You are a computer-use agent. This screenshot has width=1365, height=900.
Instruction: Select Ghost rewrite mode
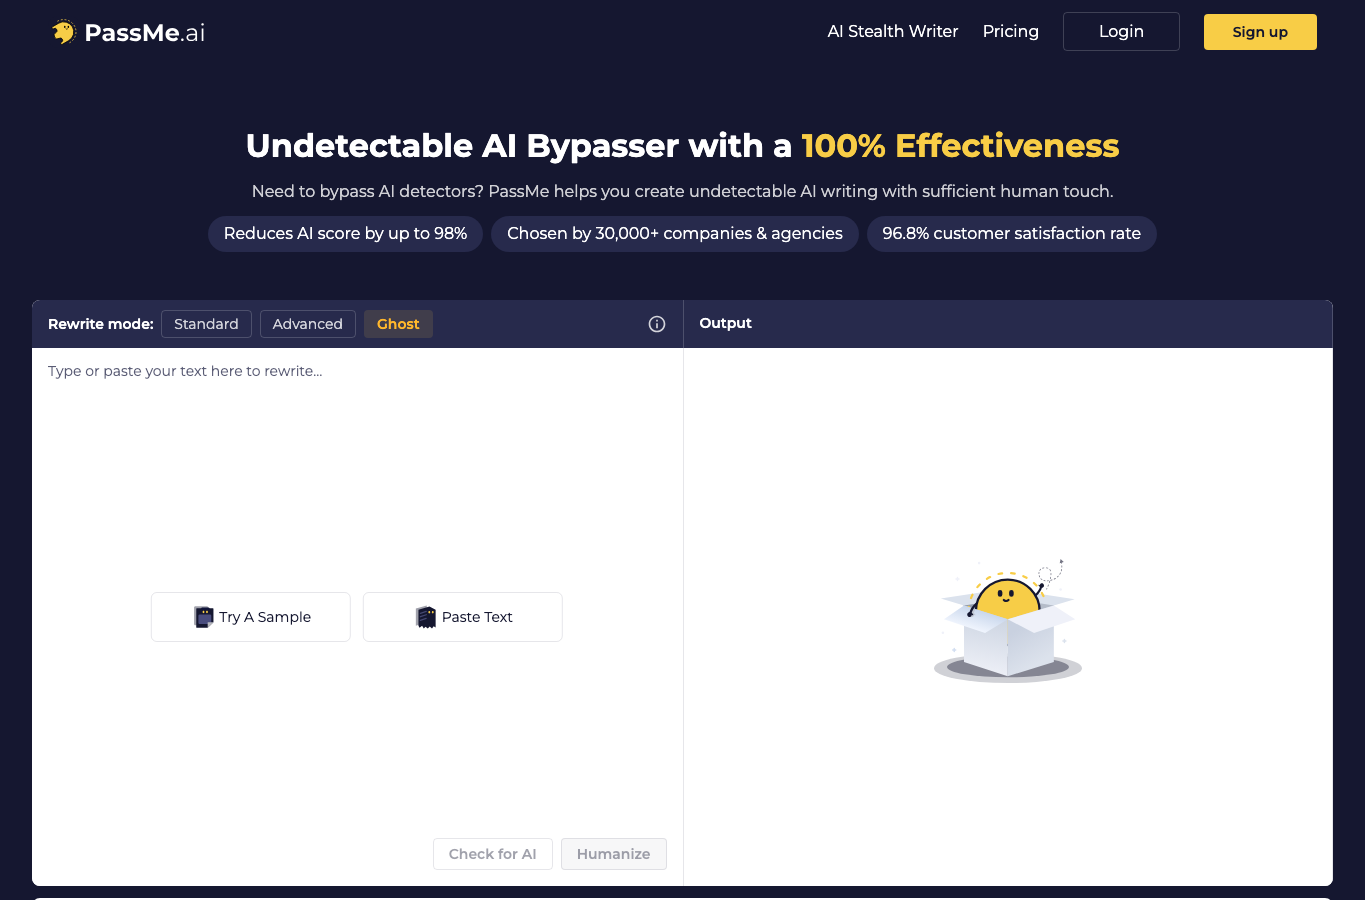tap(398, 324)
